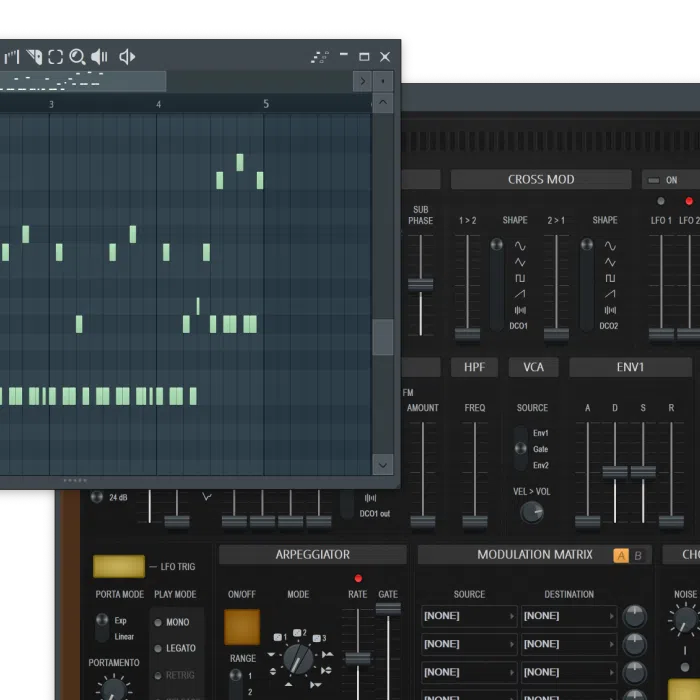Image resolution: width=700 pixels, height=700 pixels.
Task: Click the piano roll note overview minimap
Action: click(83, 81)
